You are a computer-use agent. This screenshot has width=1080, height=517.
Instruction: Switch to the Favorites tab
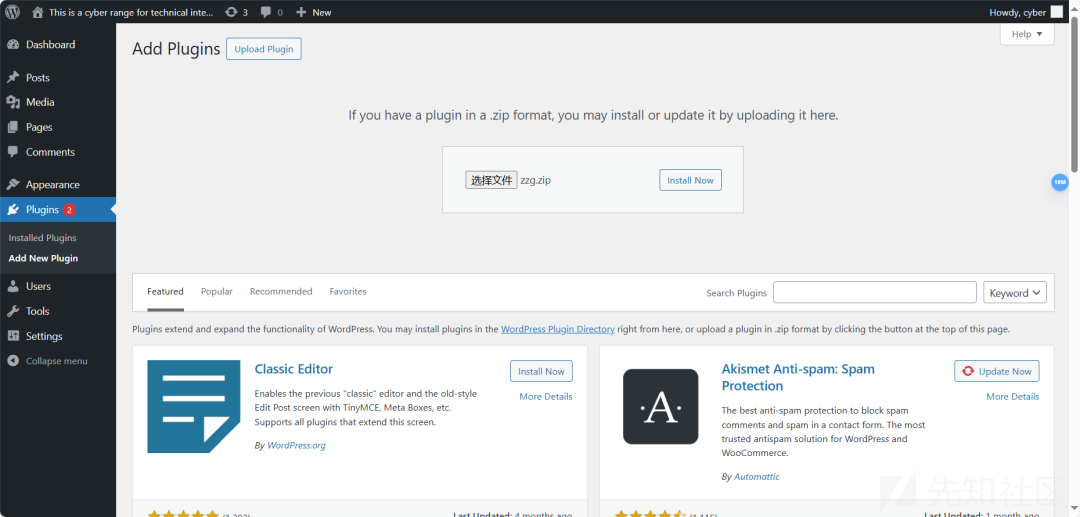[348, 292]
